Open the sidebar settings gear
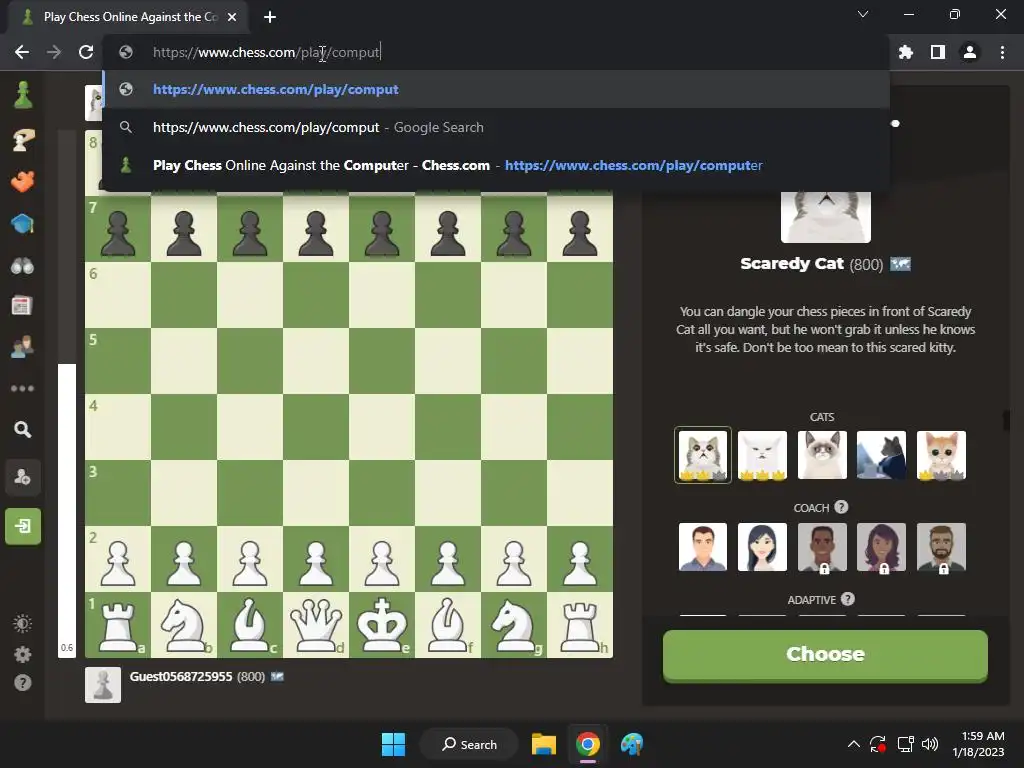 tap(23, 654)
